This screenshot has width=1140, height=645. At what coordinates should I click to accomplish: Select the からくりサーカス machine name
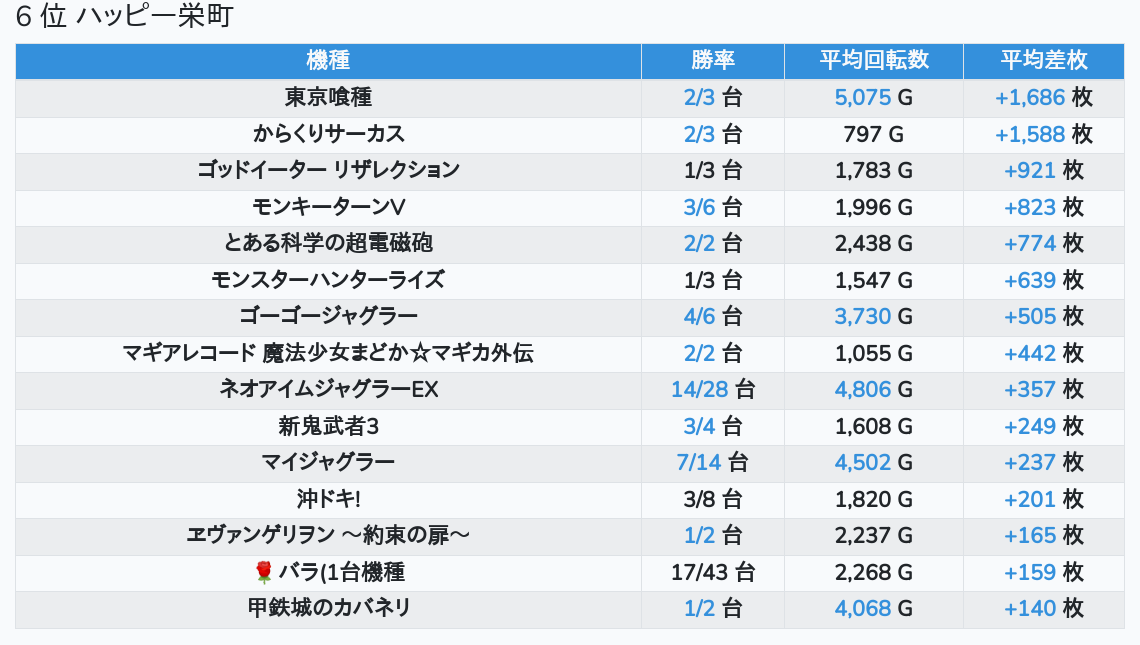coord(328,134)
